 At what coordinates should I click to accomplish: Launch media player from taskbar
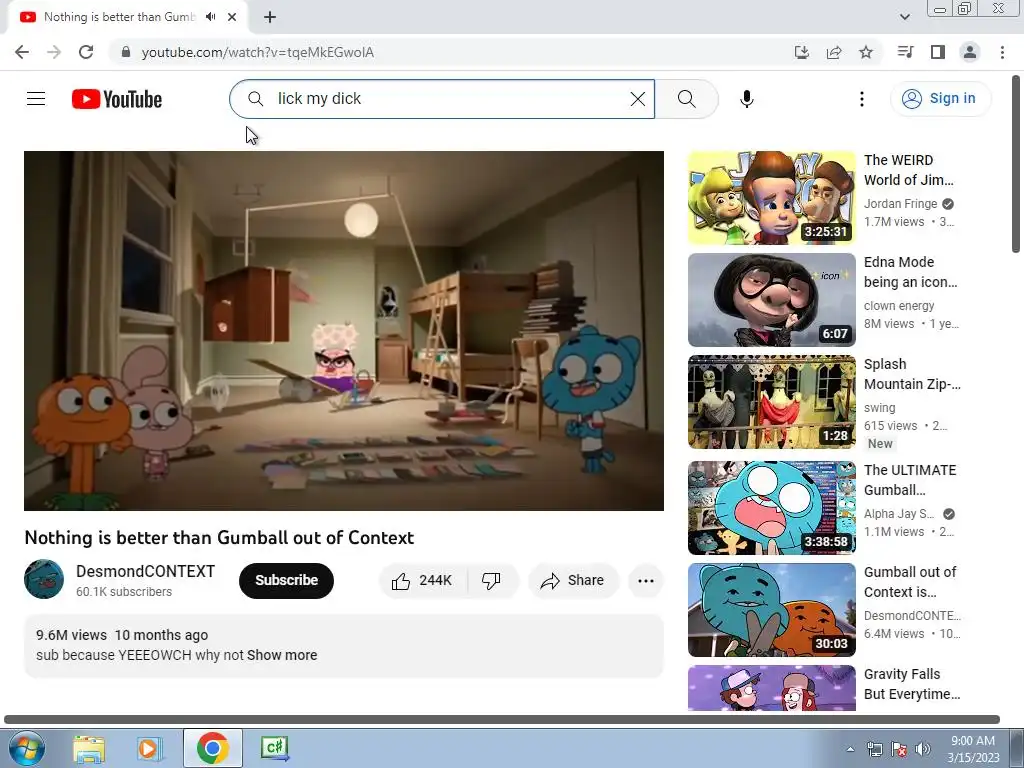point(150,748)
